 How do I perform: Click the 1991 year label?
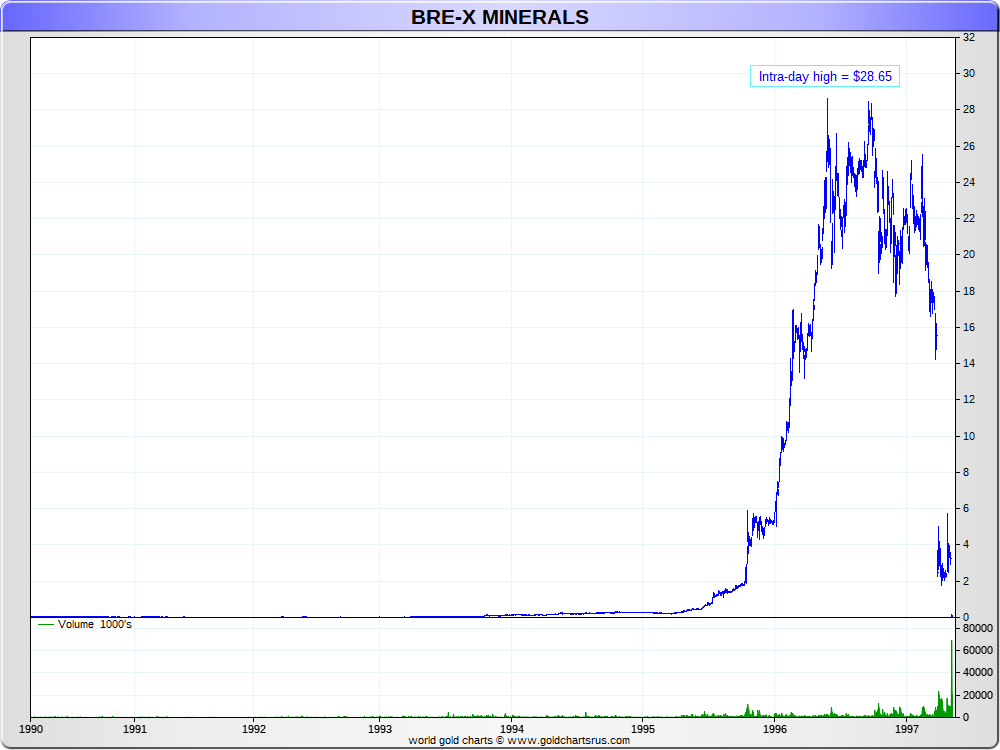coord(135,729)
